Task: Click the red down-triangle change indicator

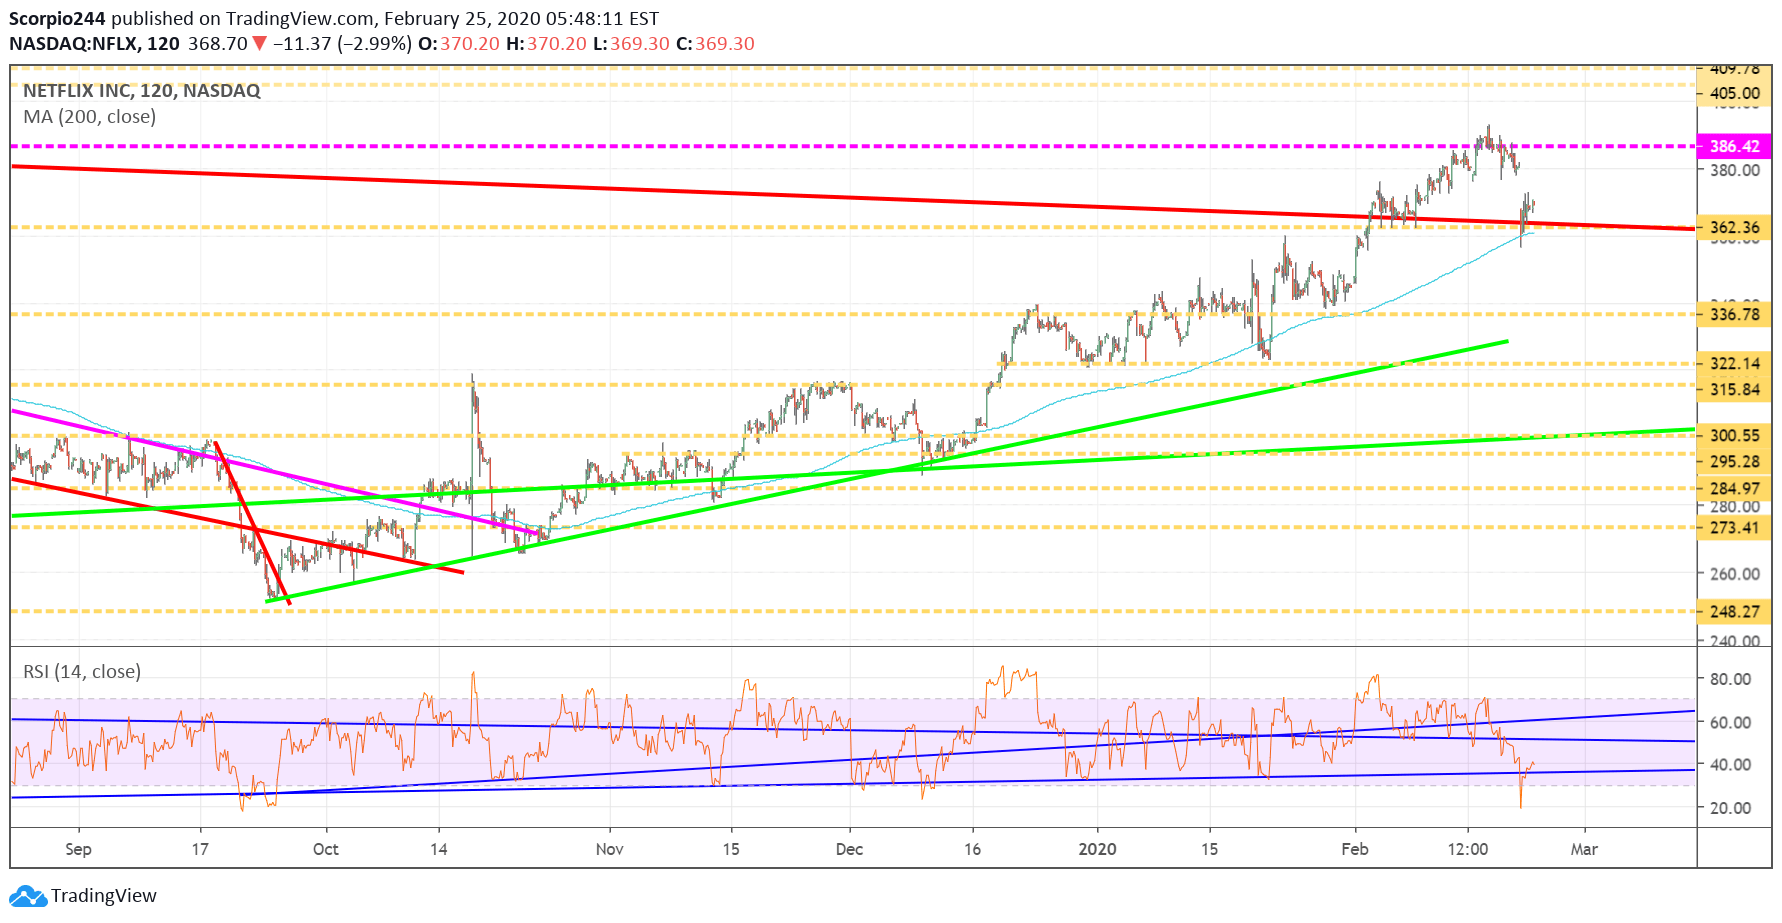Action: [x=259, y=44]
